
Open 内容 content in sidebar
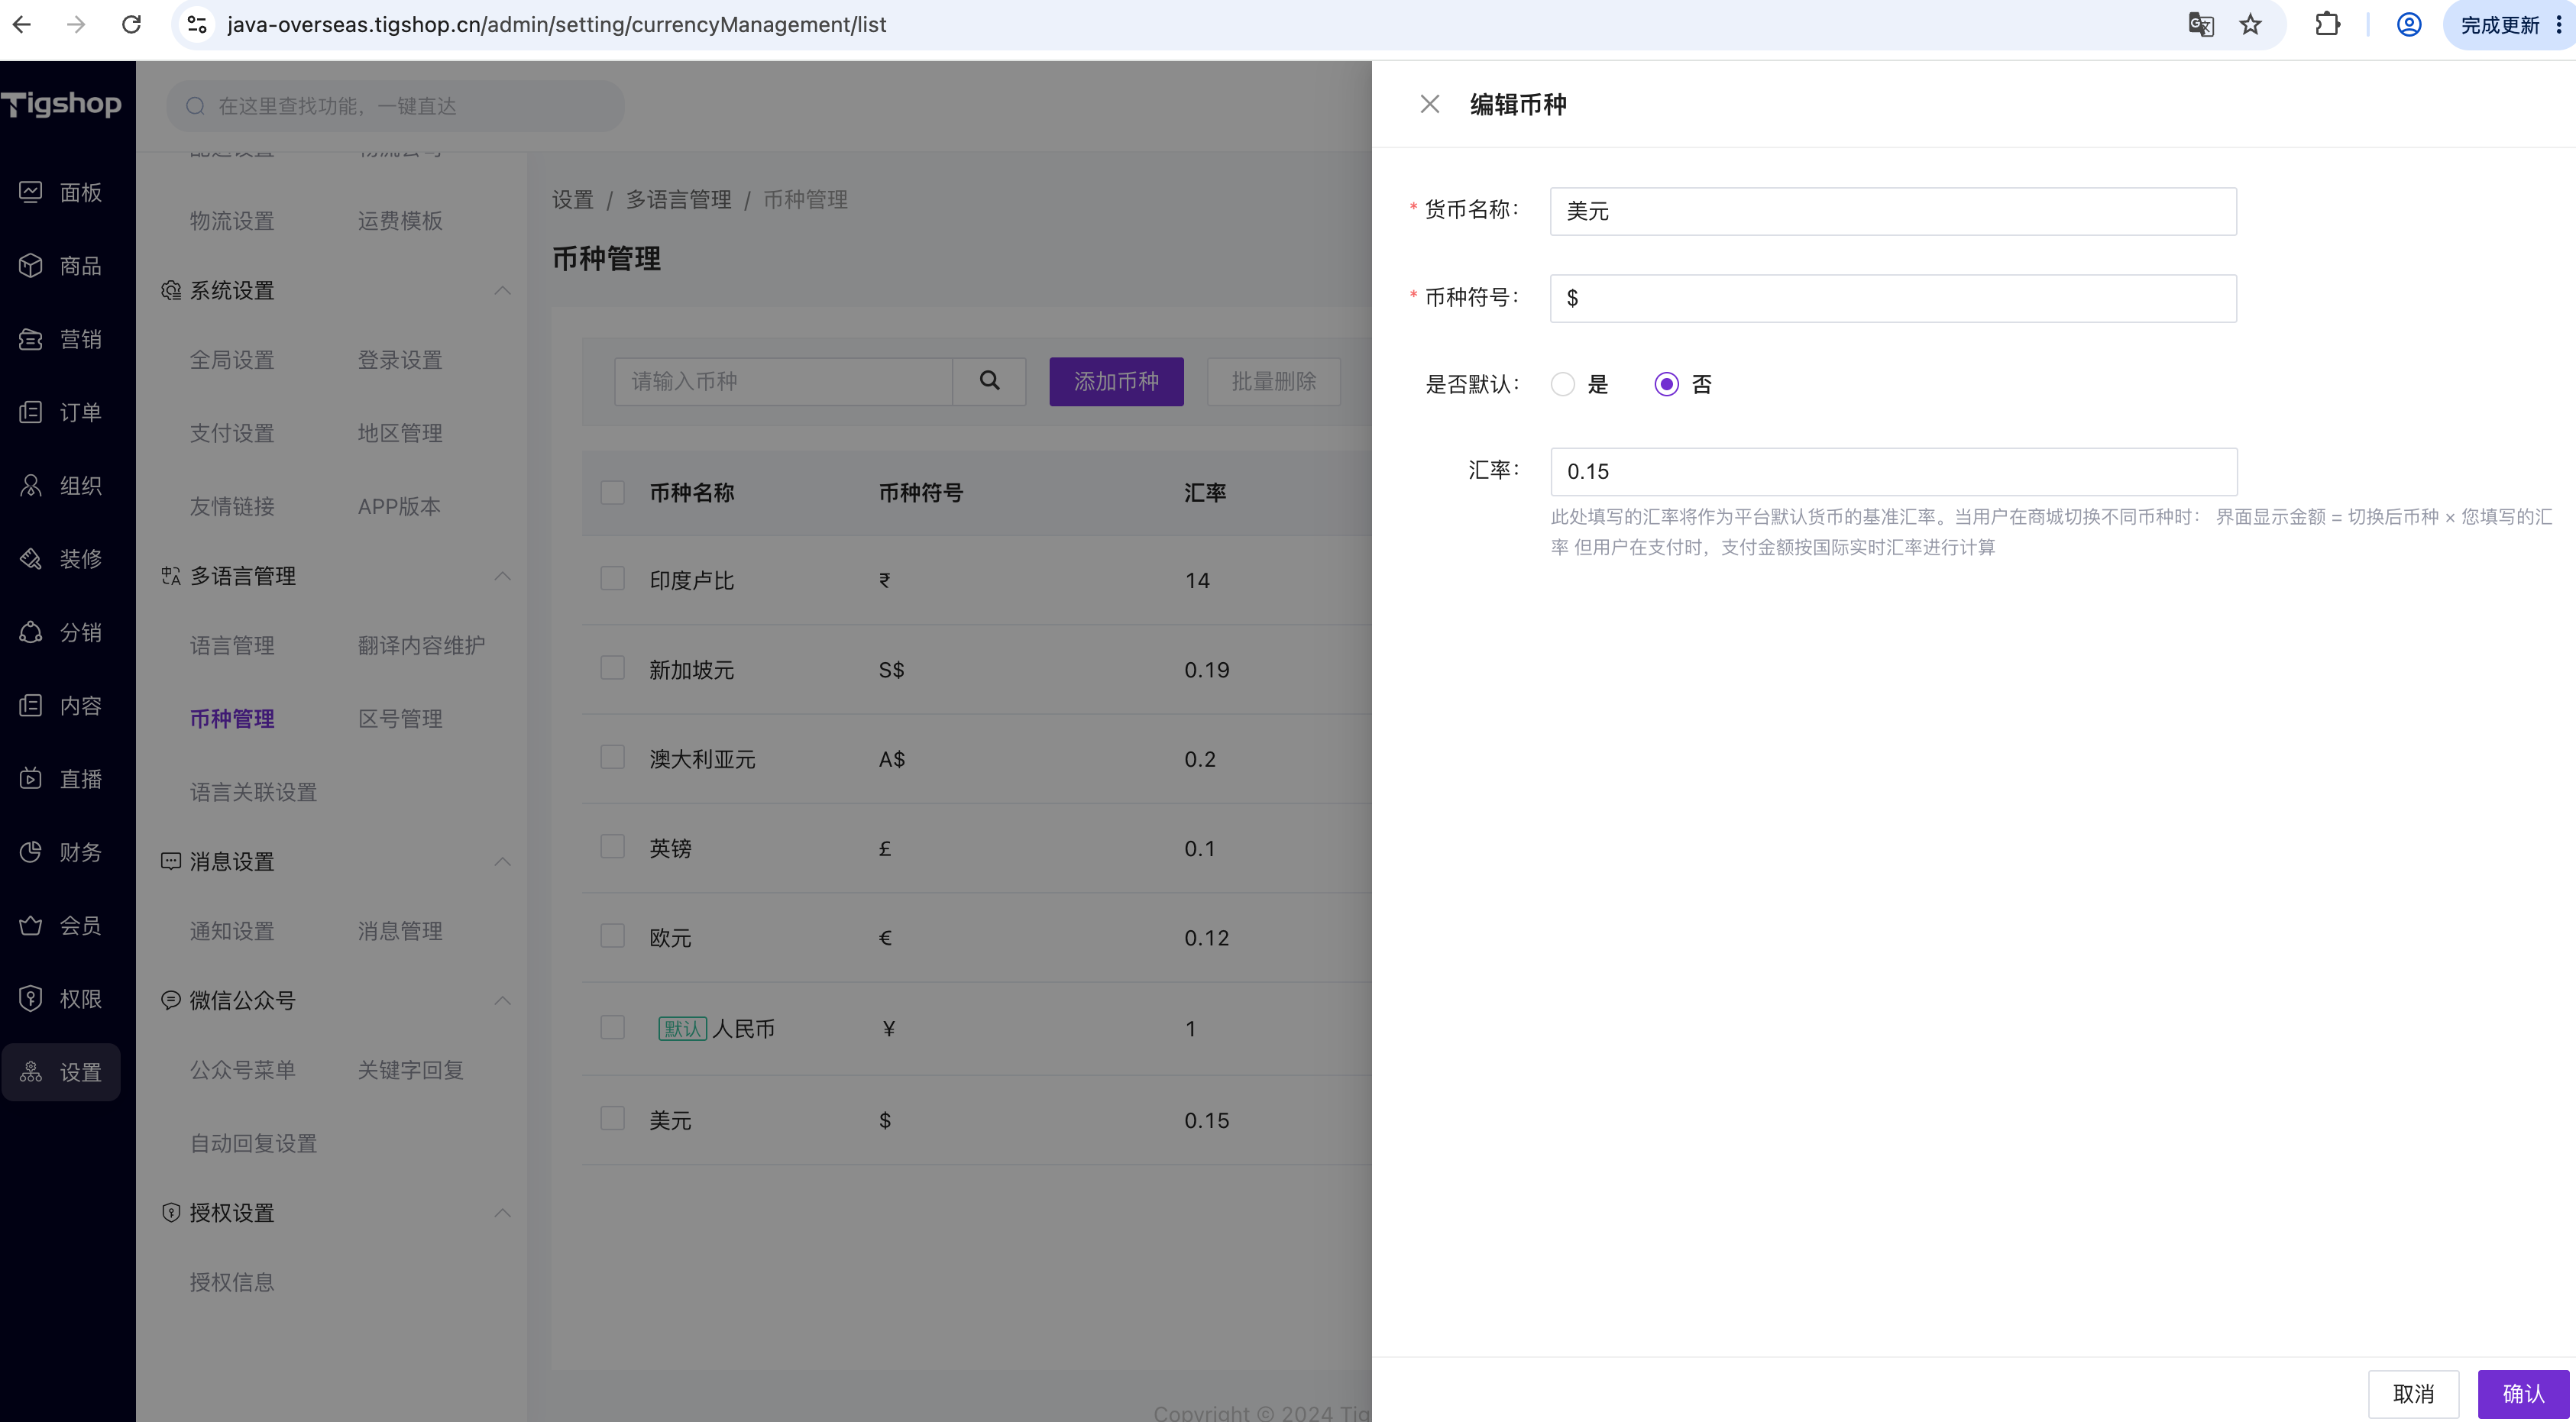tap(61, 705)
